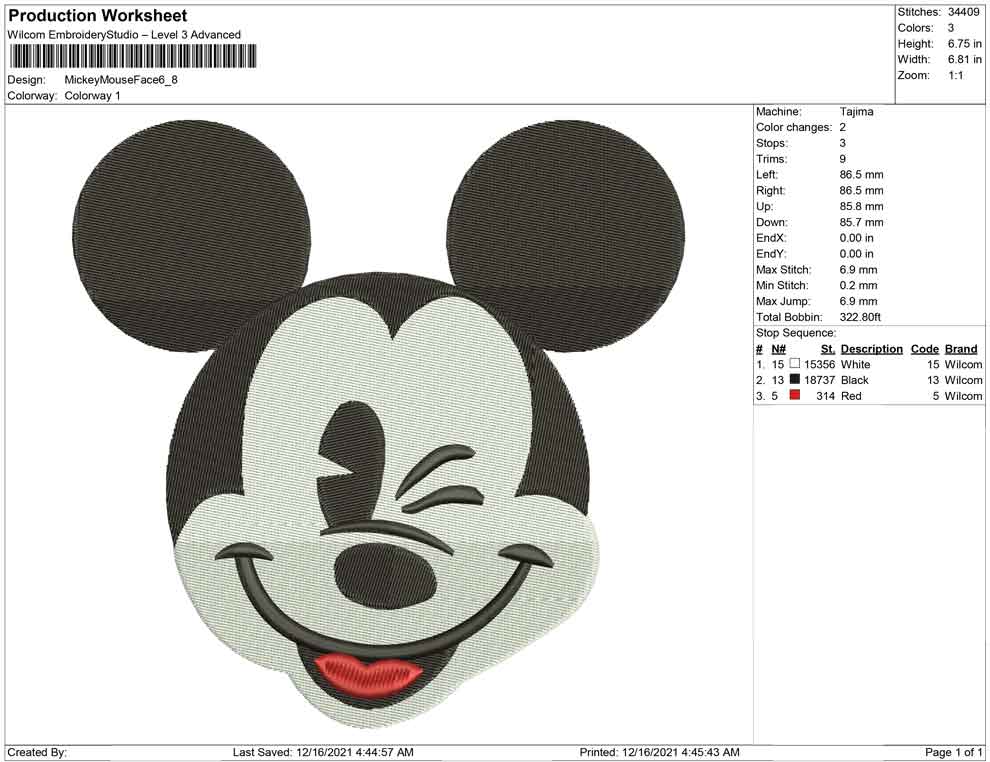Click the black thread color swatch
990x762 pixels.
tap(795, 379)
